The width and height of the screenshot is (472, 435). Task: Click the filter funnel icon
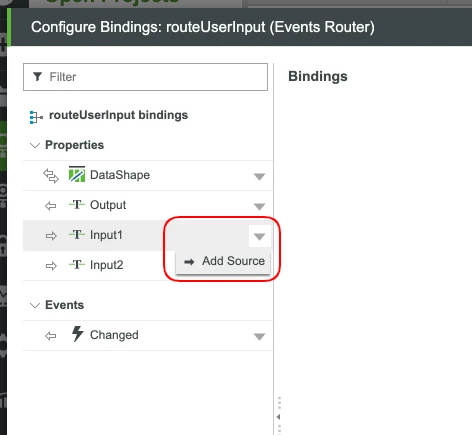pos(37,77)
